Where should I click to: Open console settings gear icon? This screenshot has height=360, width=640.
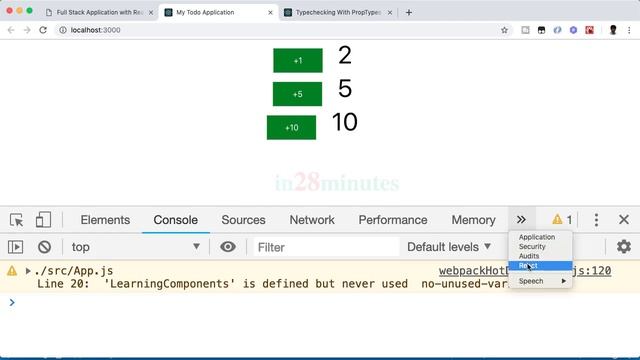pos(624,247)
